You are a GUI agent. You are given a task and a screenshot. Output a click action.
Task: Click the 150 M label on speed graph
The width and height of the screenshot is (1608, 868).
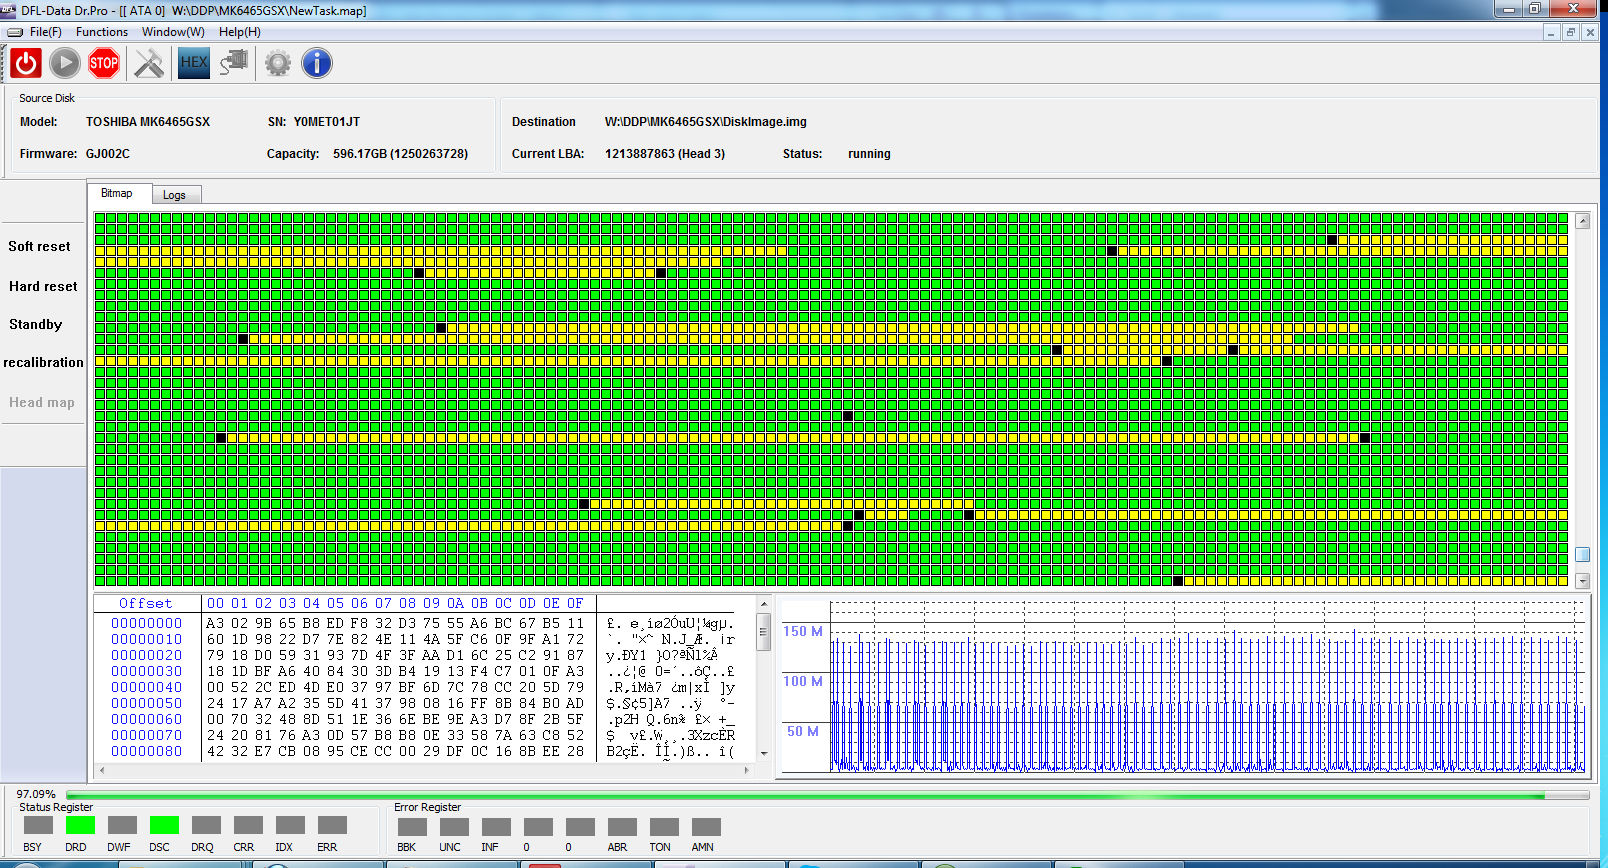pyautogui.click(x=803, y=631)
